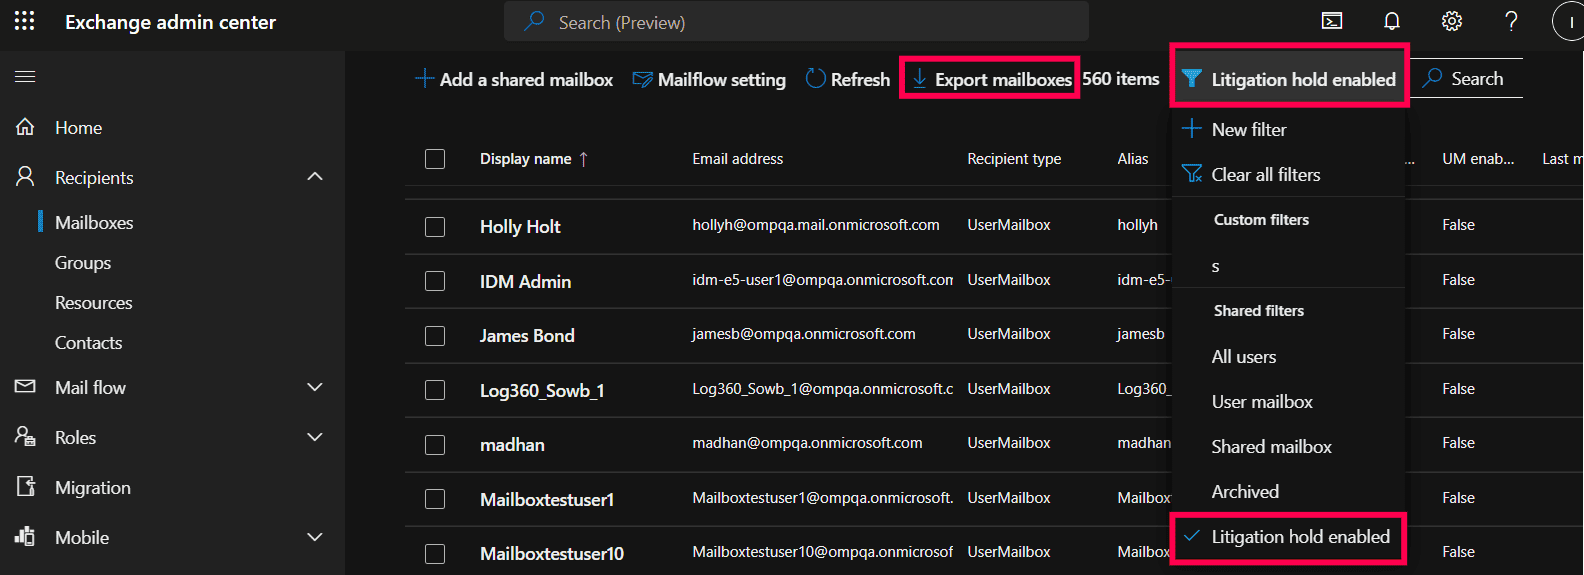Viewport: 1584px width, 575px height.
Task: Open the notifications bell
Action: pos(1392,21)
